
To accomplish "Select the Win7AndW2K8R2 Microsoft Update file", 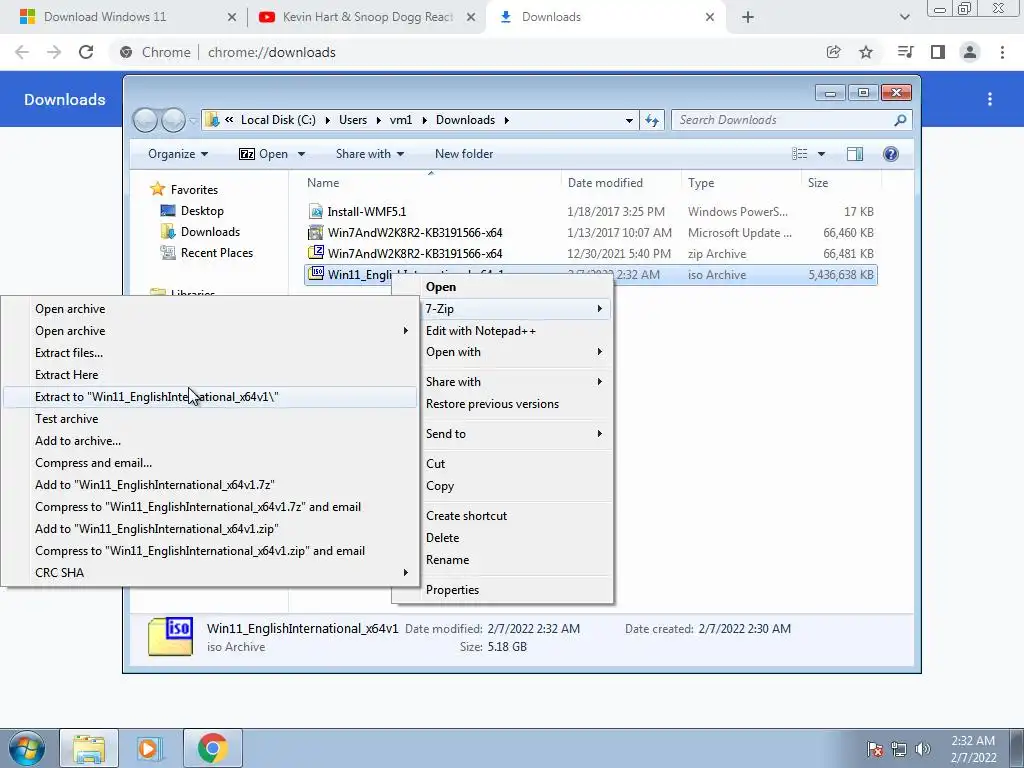I will pyautogui.click(x=590, y=232).
